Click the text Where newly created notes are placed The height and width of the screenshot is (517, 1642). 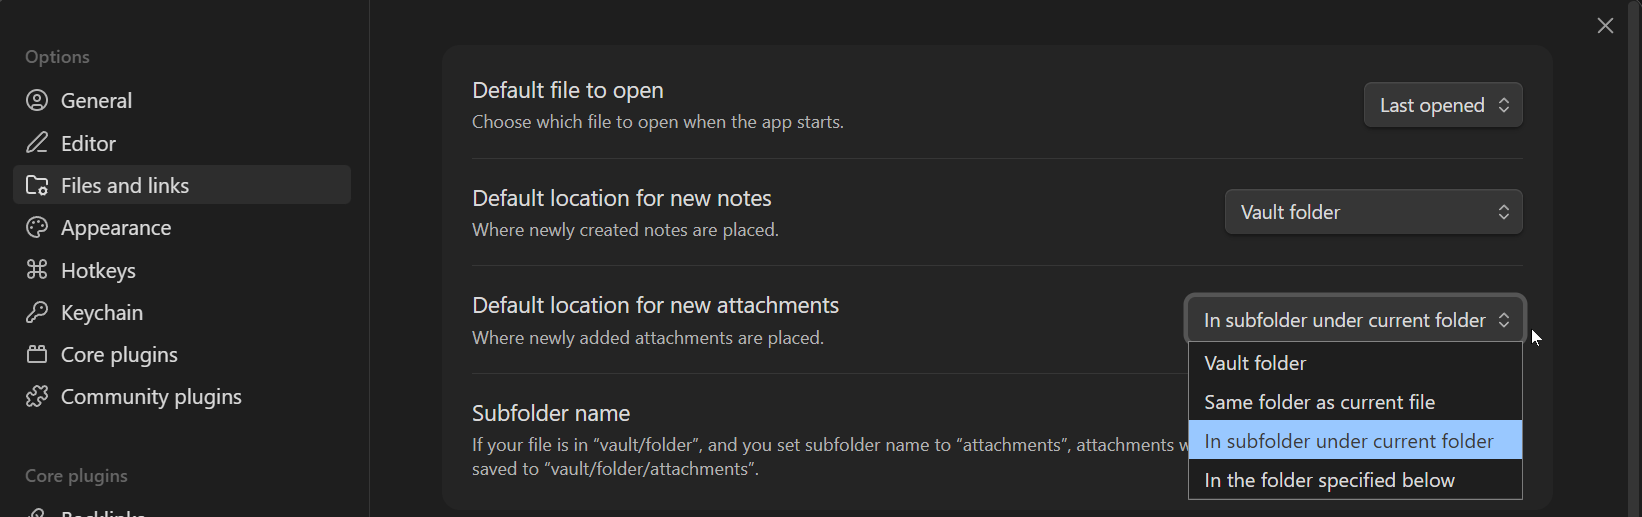pos(625,230)
